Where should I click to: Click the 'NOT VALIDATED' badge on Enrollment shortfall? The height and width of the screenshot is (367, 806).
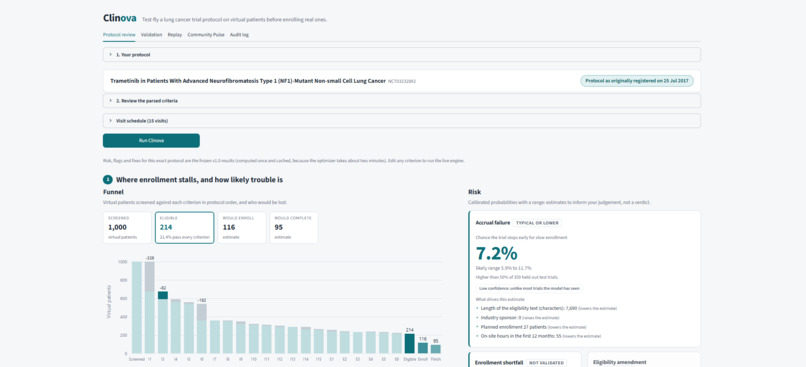point(547,362)
